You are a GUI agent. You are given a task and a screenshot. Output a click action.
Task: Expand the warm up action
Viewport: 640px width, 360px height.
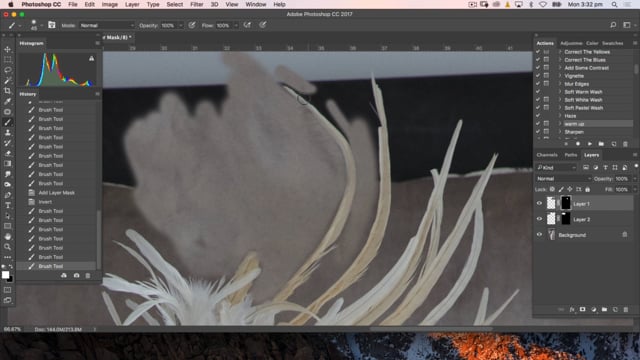560,123
